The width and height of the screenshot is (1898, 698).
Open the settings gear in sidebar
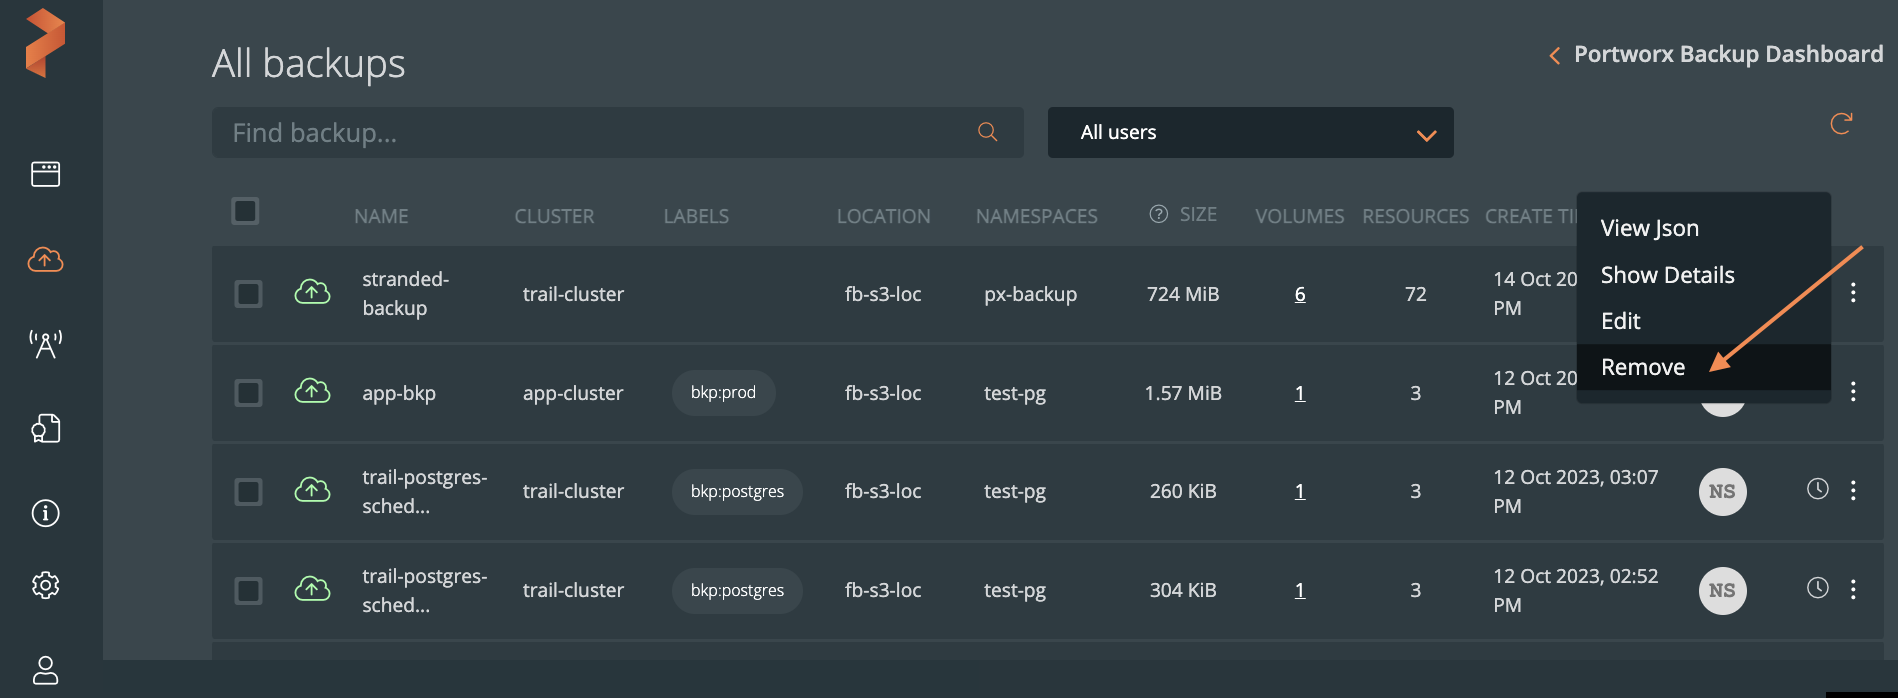pos(45,585)
